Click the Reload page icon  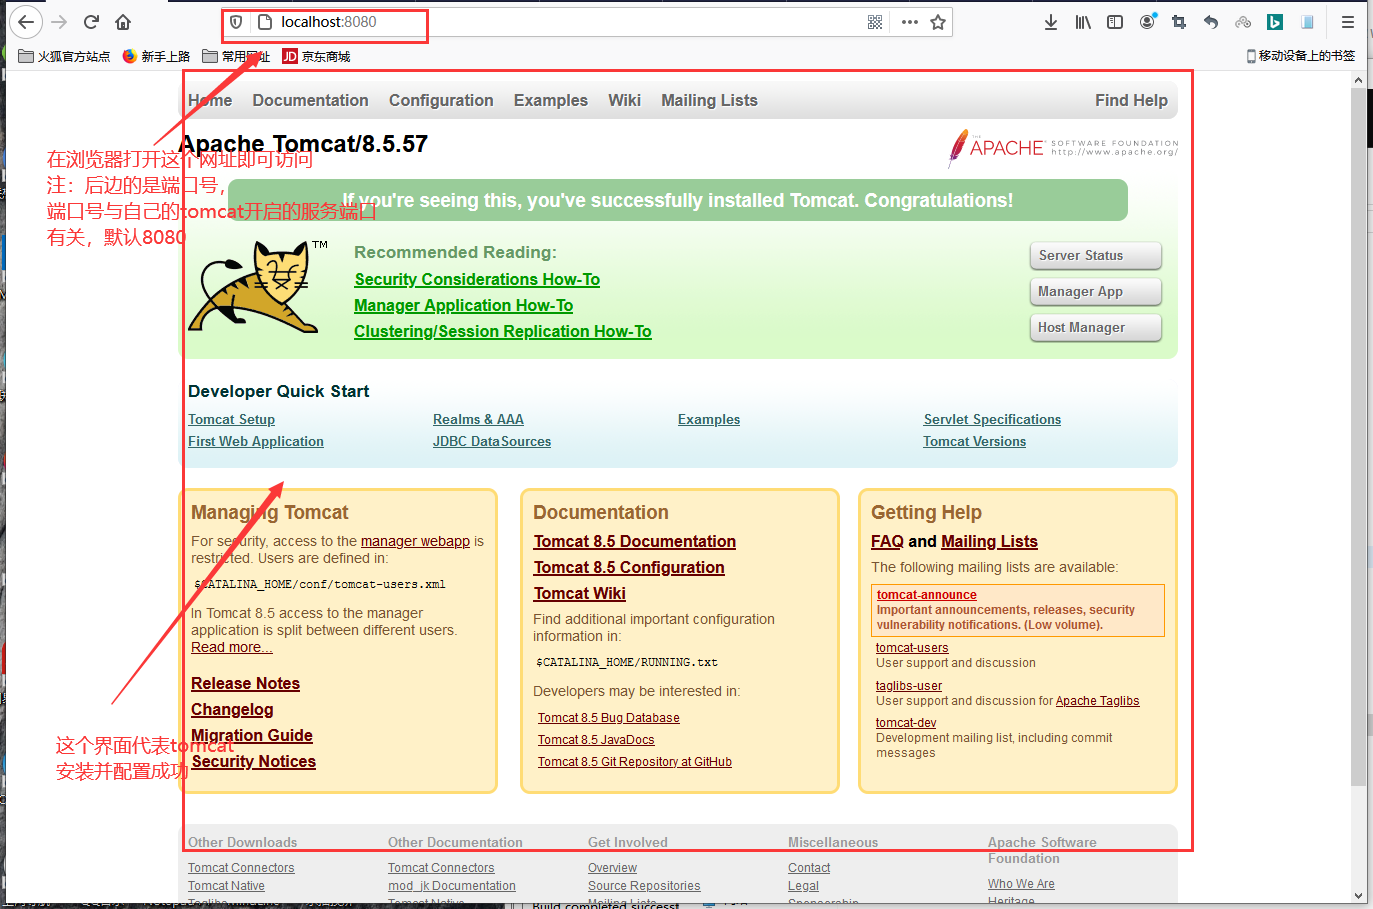coord(90,21)
